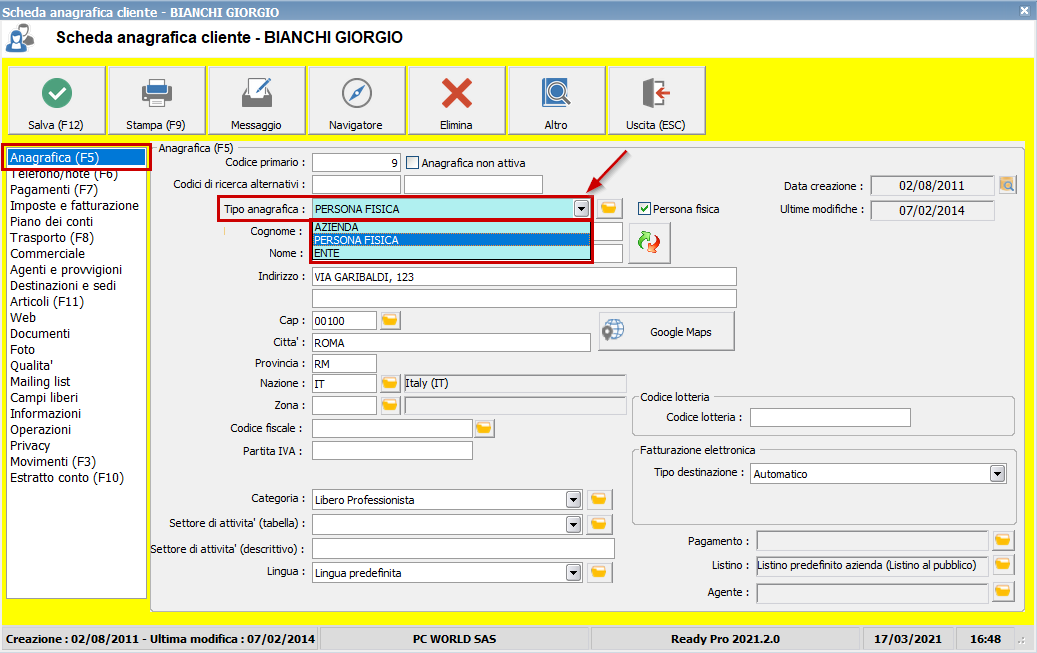Open the Pagamento lookup folder icon

pos(1003,541)
